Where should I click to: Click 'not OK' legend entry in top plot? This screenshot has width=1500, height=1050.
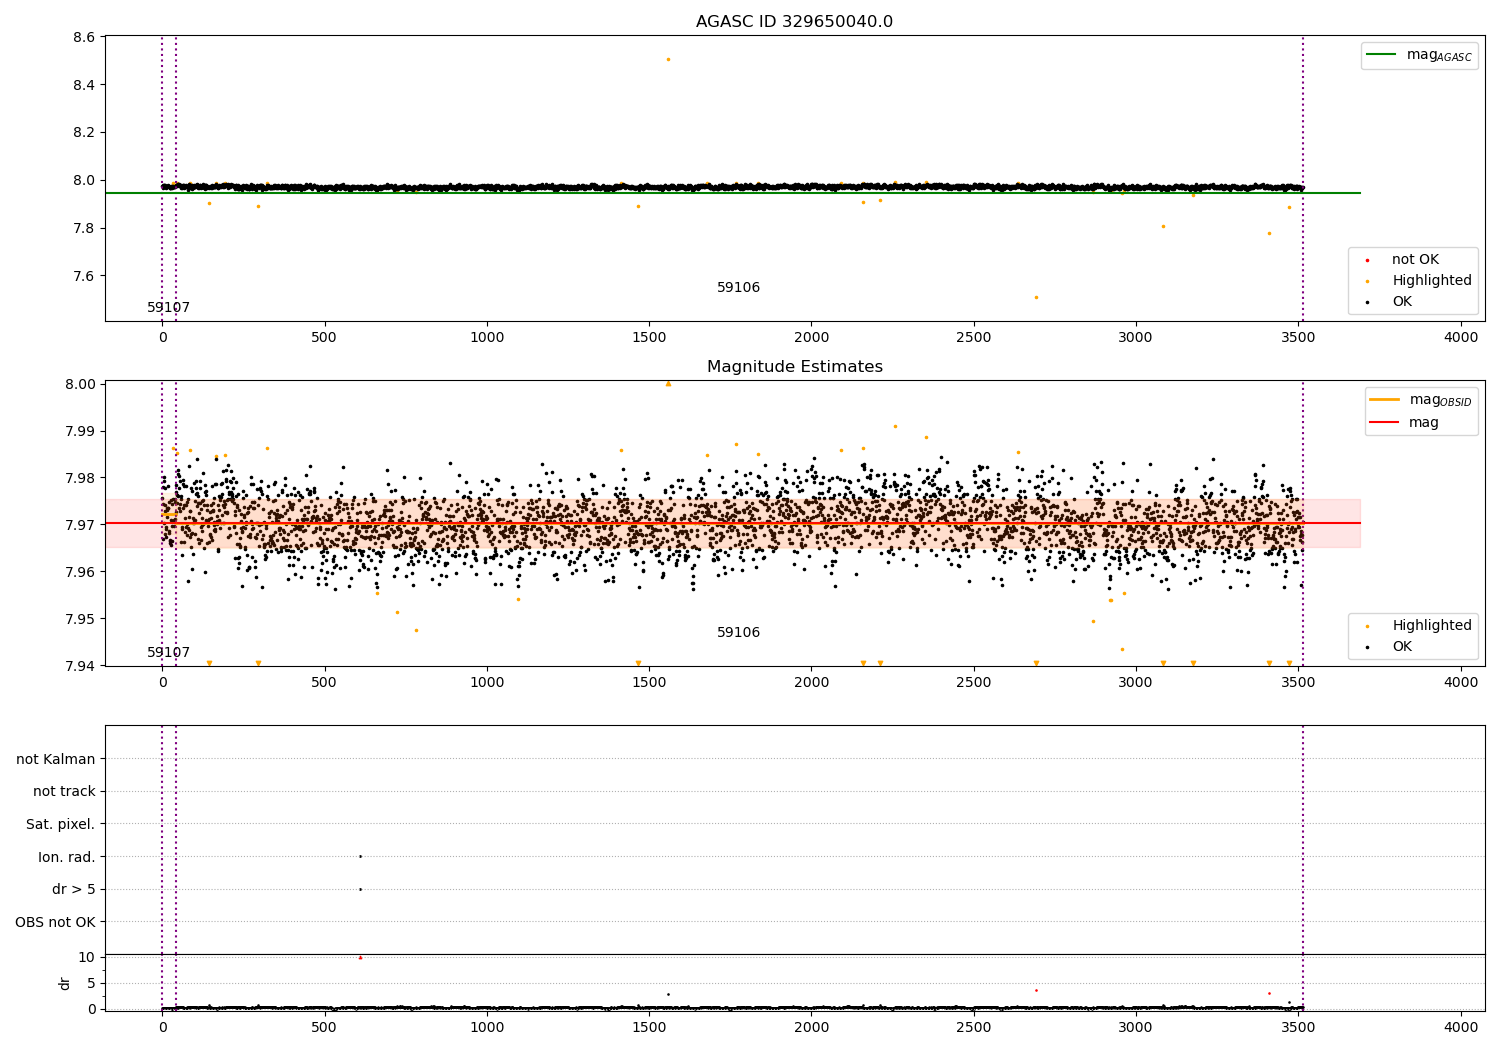click(1415, 260)
